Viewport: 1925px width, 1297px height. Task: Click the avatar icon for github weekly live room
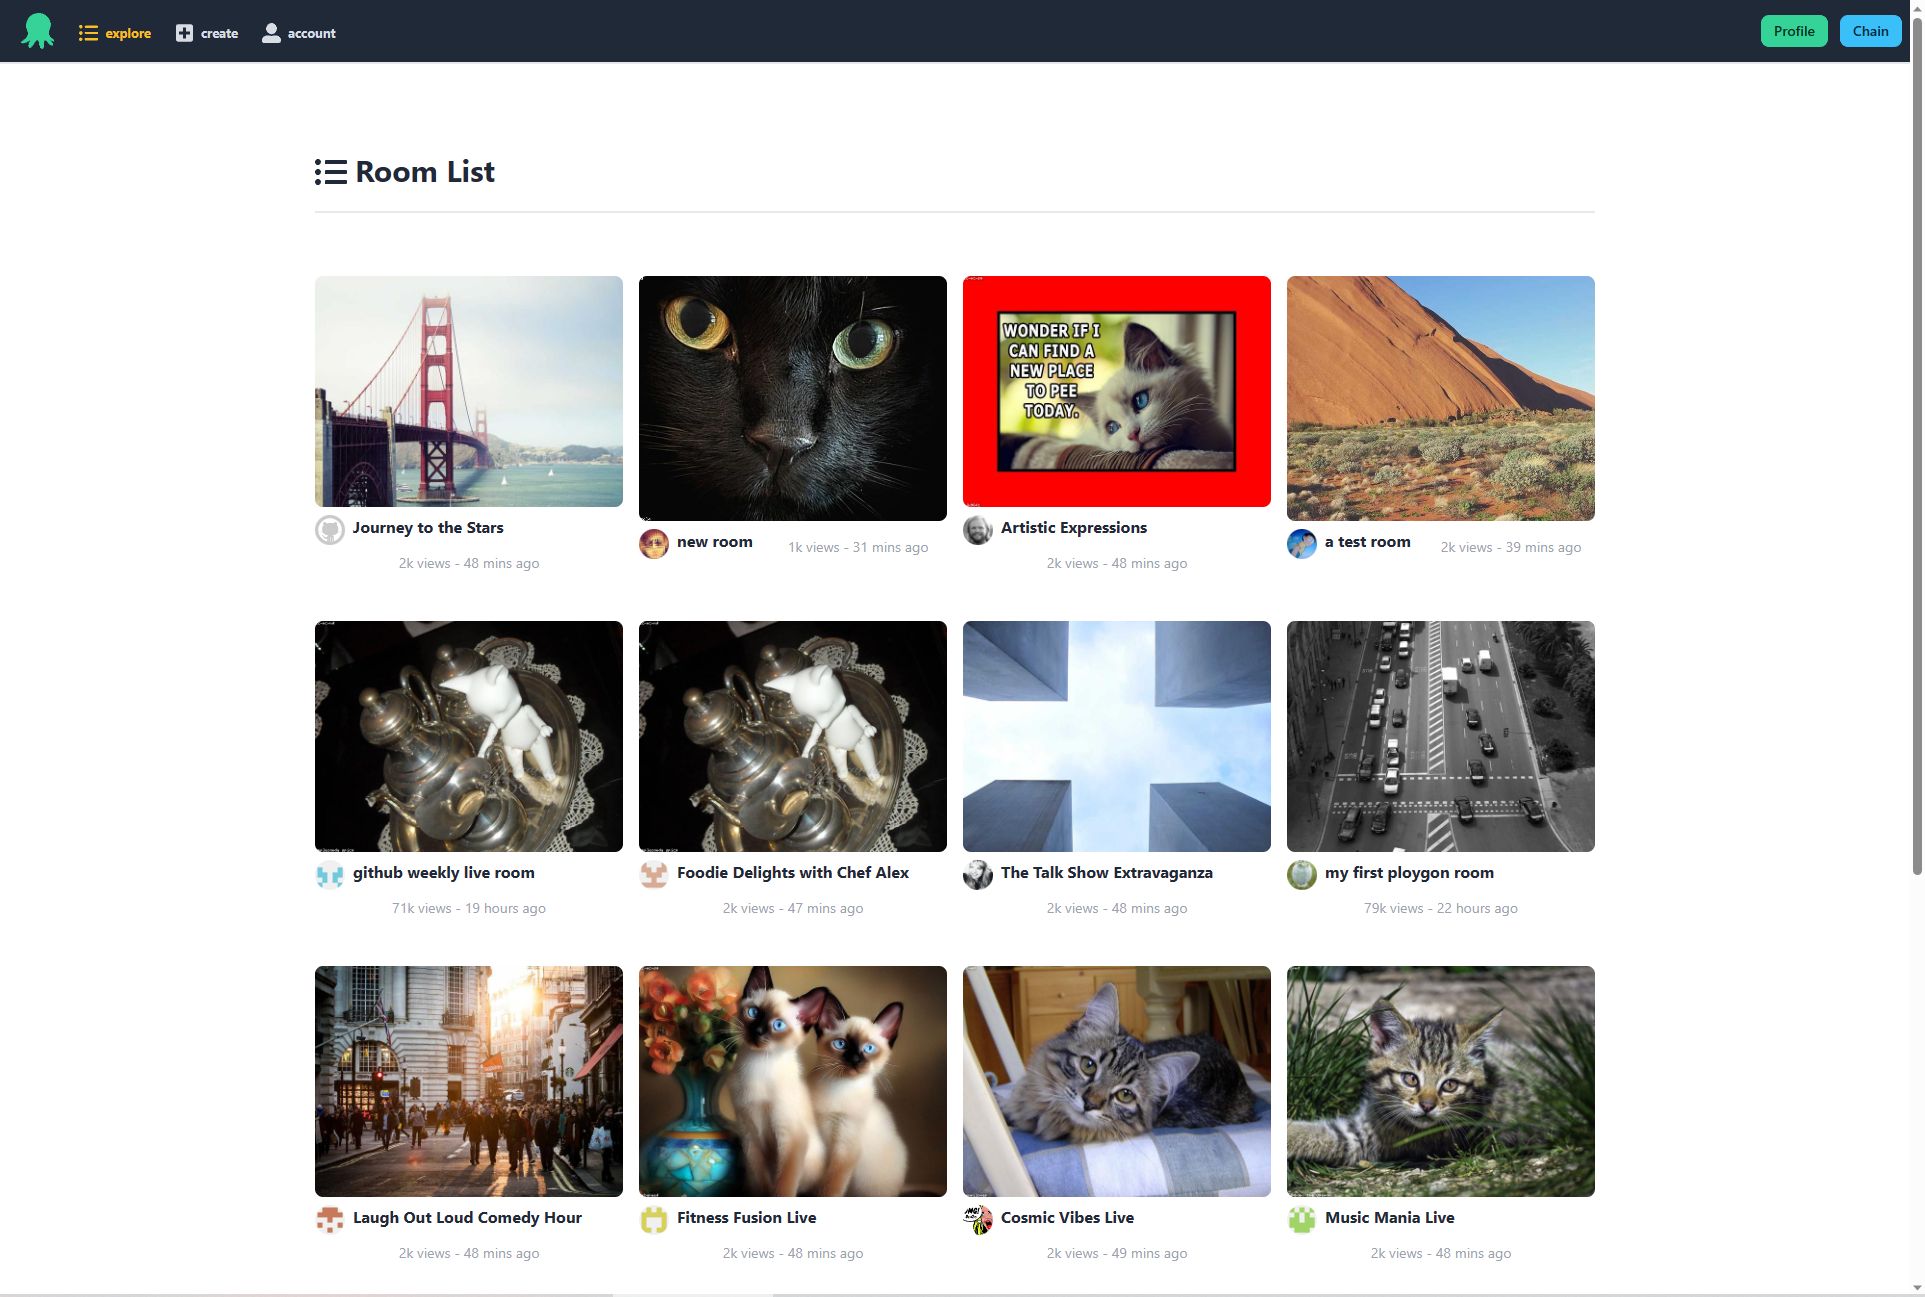point(329,874)
